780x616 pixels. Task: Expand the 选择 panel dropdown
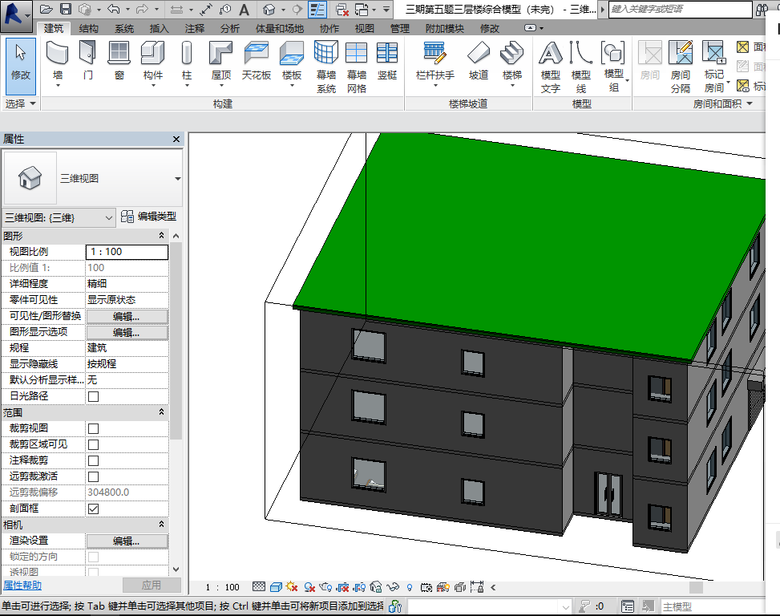32,104
